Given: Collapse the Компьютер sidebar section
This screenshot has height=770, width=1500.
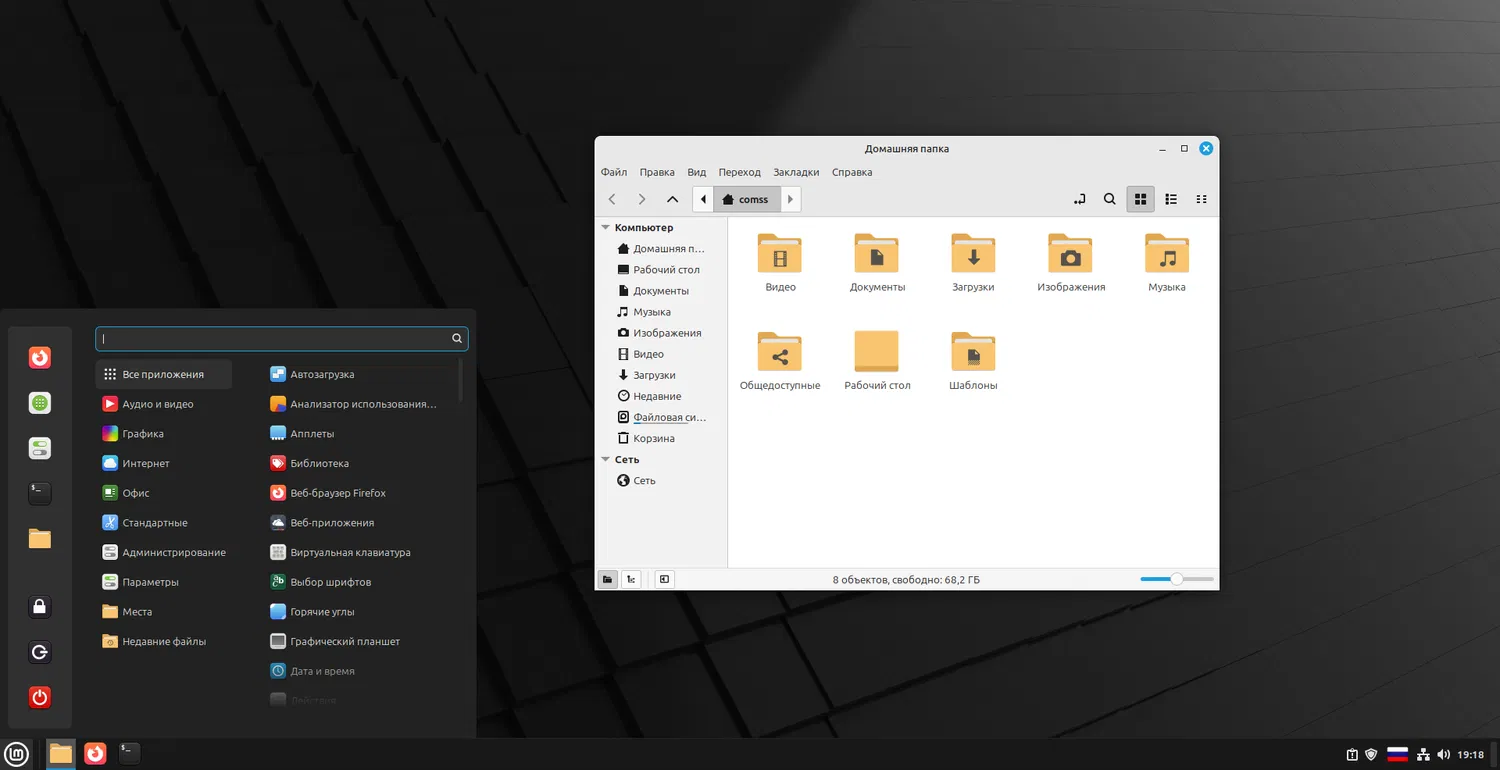Looking at the screenshot, I should click(x=606, y=228).
